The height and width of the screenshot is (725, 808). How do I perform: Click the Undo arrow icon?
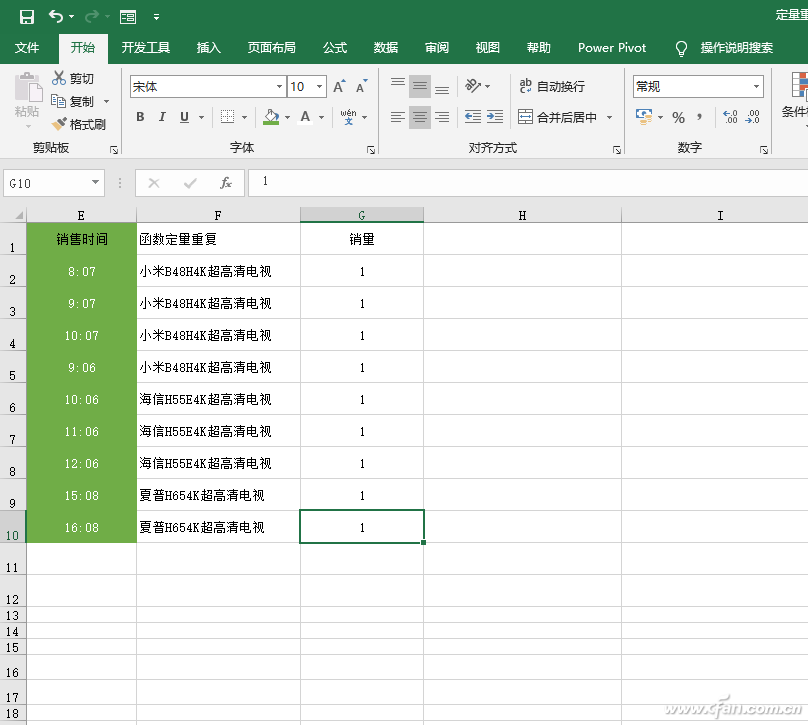(56, 17)
